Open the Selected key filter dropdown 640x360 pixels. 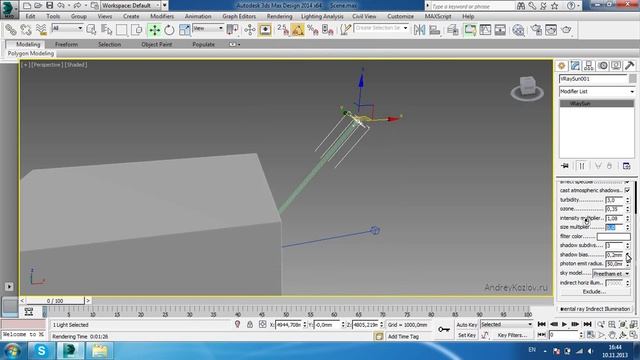click(x=507, y=324)
